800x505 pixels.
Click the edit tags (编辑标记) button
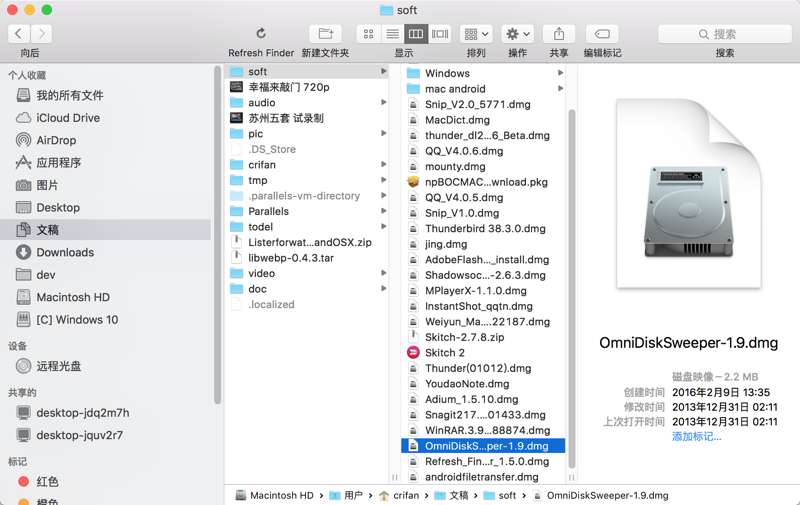click(x=602, y=34)
